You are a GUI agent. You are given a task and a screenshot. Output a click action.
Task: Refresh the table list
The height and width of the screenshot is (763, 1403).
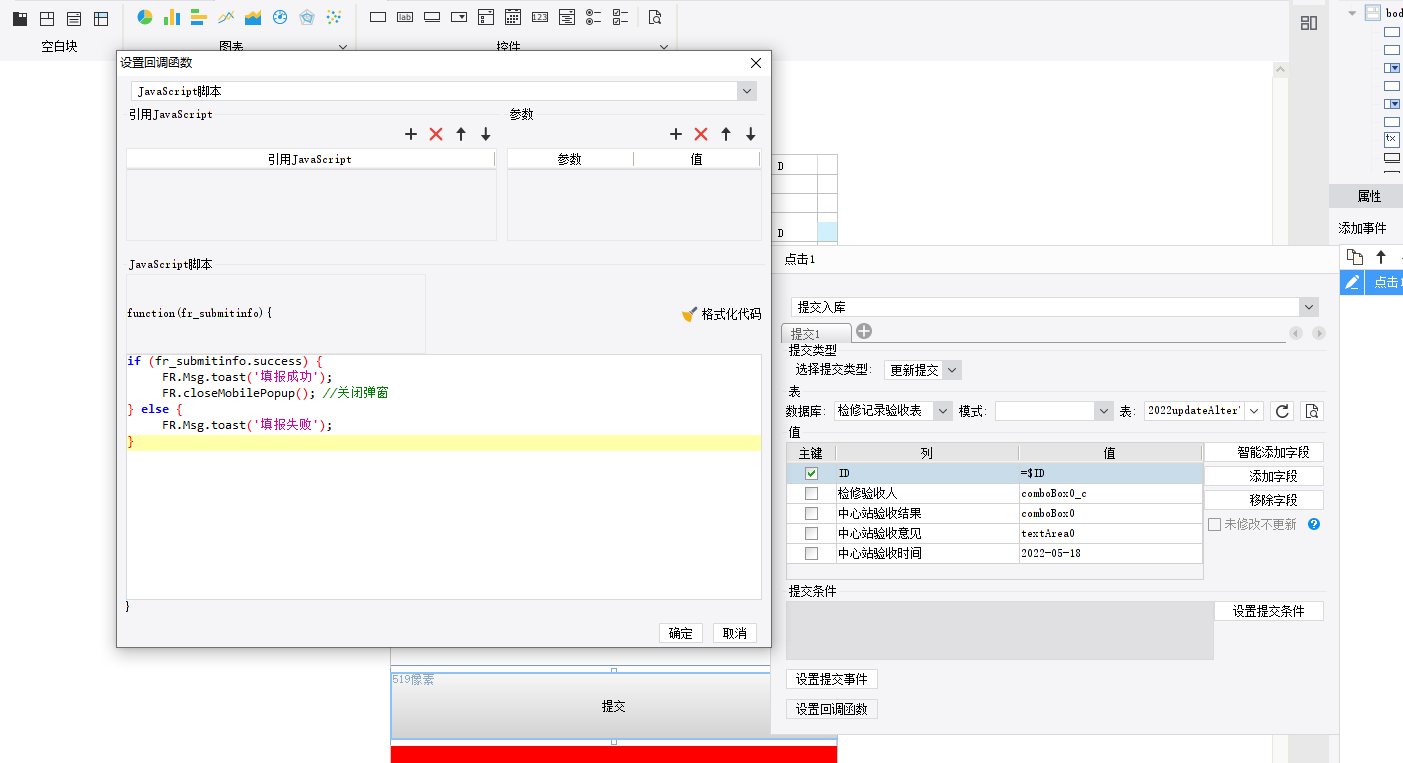point(1282,411)
